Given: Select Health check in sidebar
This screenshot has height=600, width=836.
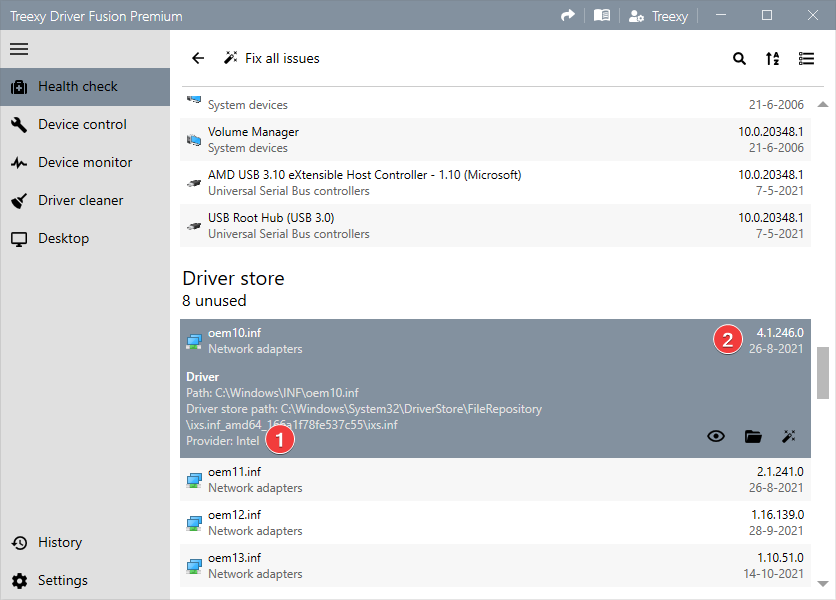Looking at the screenshot, I should tap(85, 86).
